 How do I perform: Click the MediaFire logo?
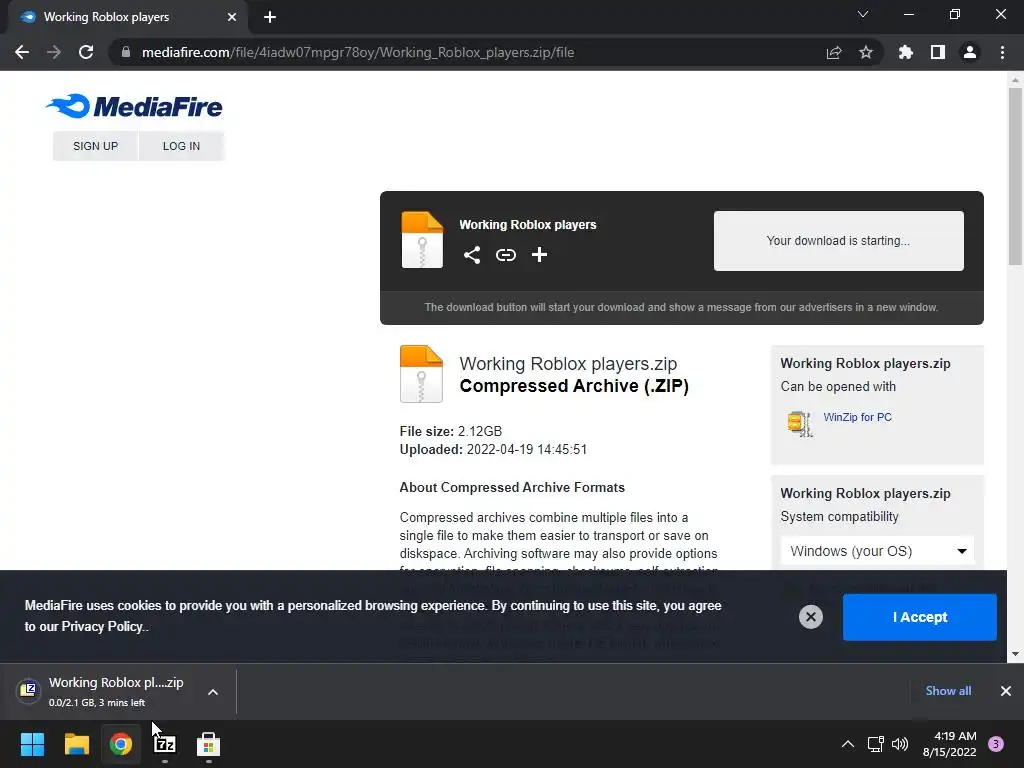point(134,106)
